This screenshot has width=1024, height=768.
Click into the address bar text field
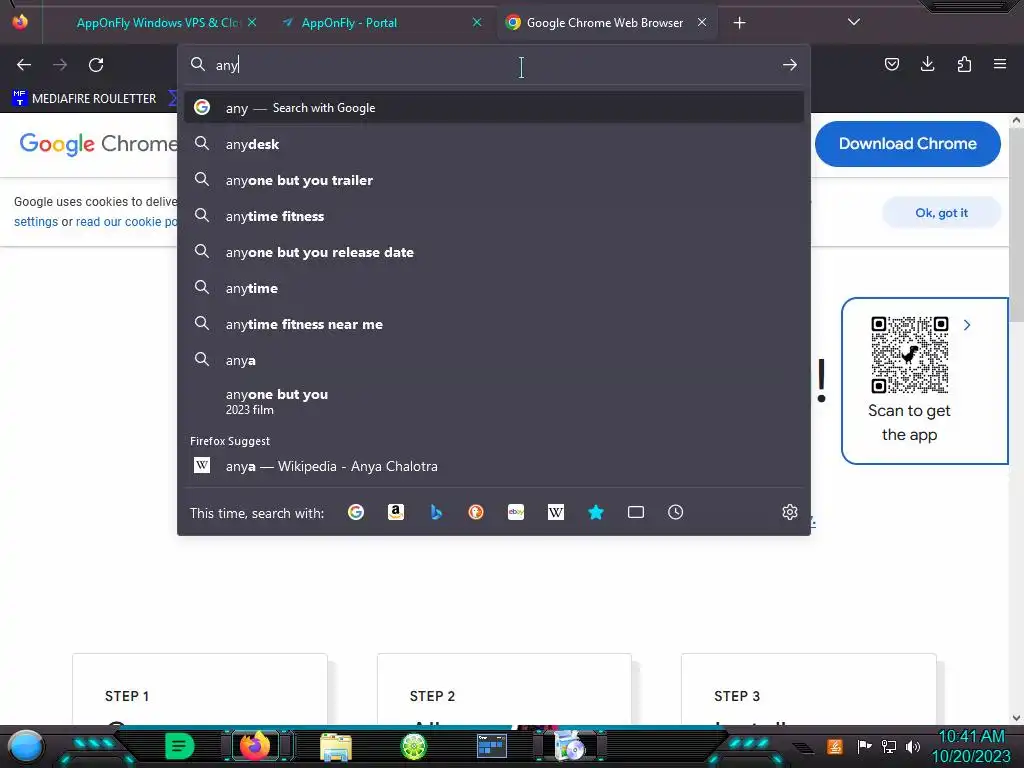point(494,65)
